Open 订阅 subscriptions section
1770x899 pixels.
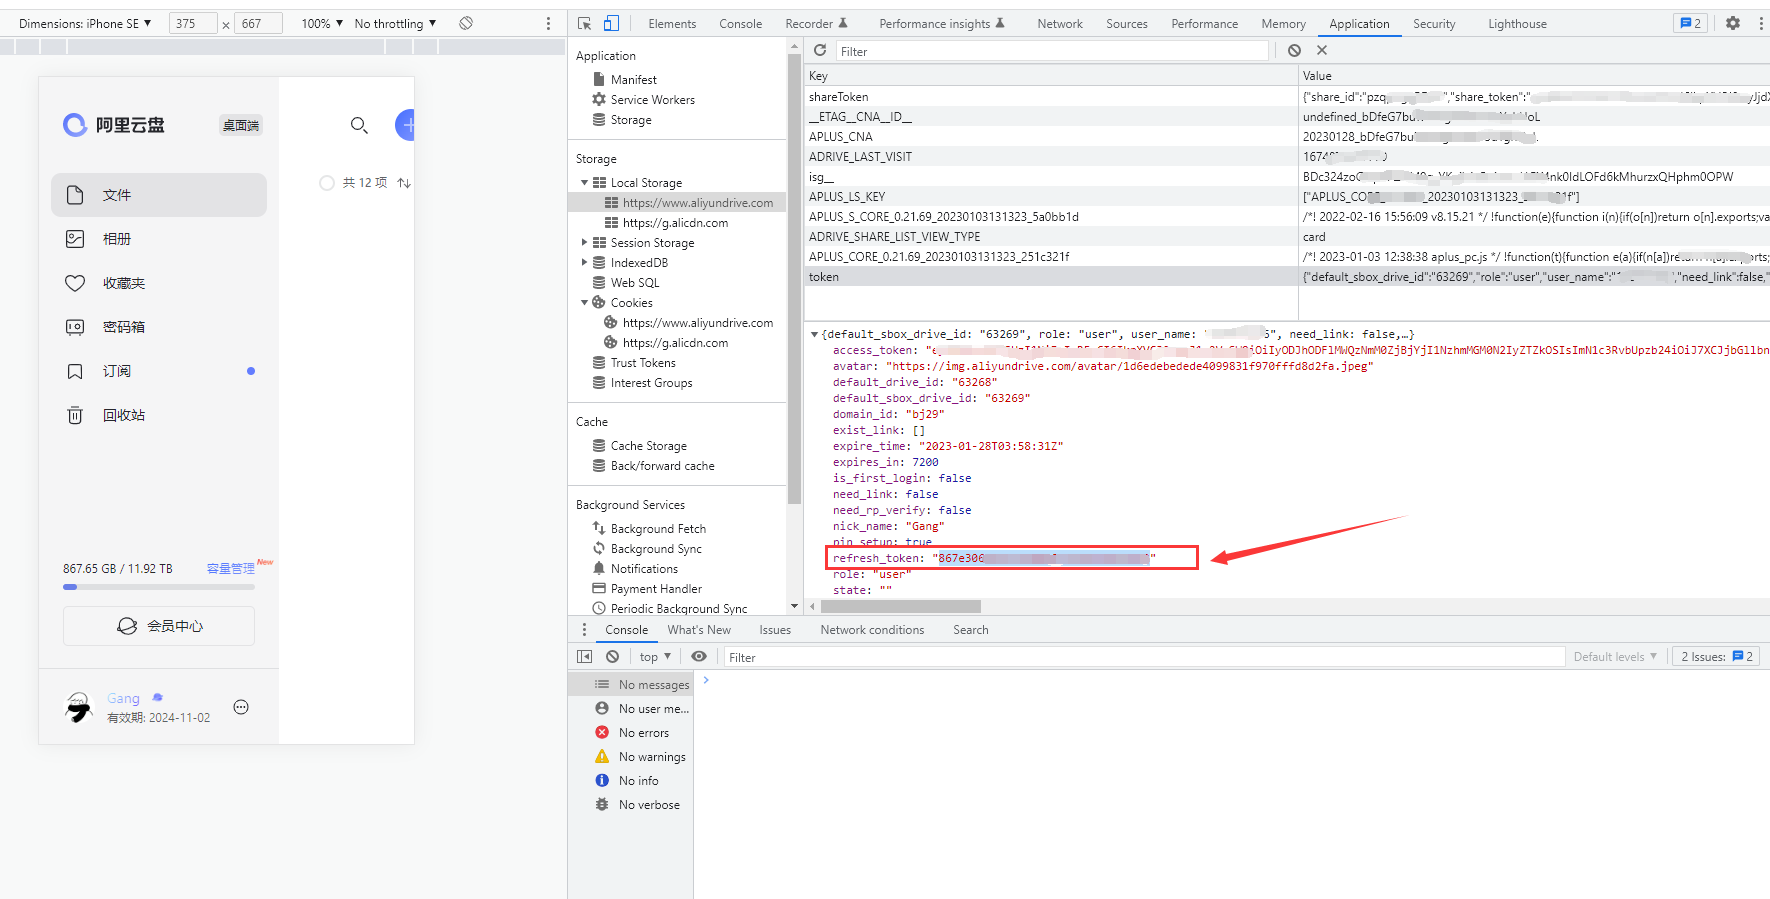click(159, 371)
